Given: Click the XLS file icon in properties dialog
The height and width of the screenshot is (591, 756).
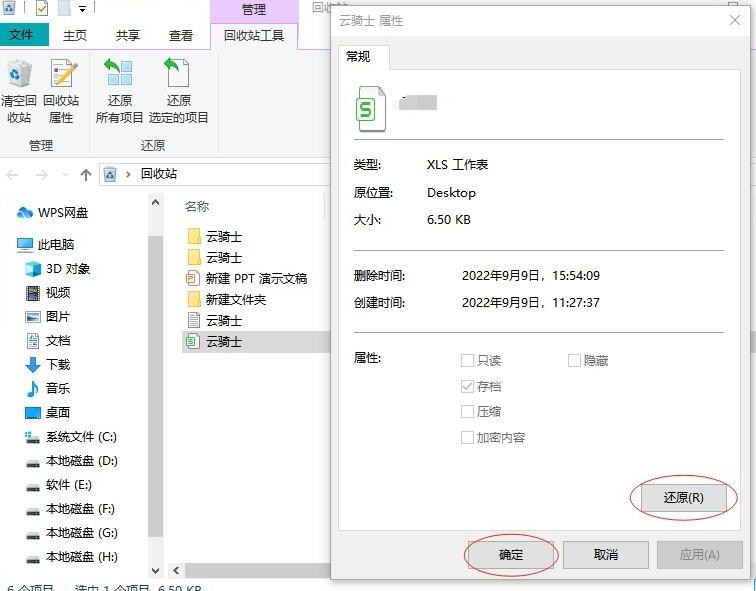Looking at the screenshot, I should tap(370, 109).
